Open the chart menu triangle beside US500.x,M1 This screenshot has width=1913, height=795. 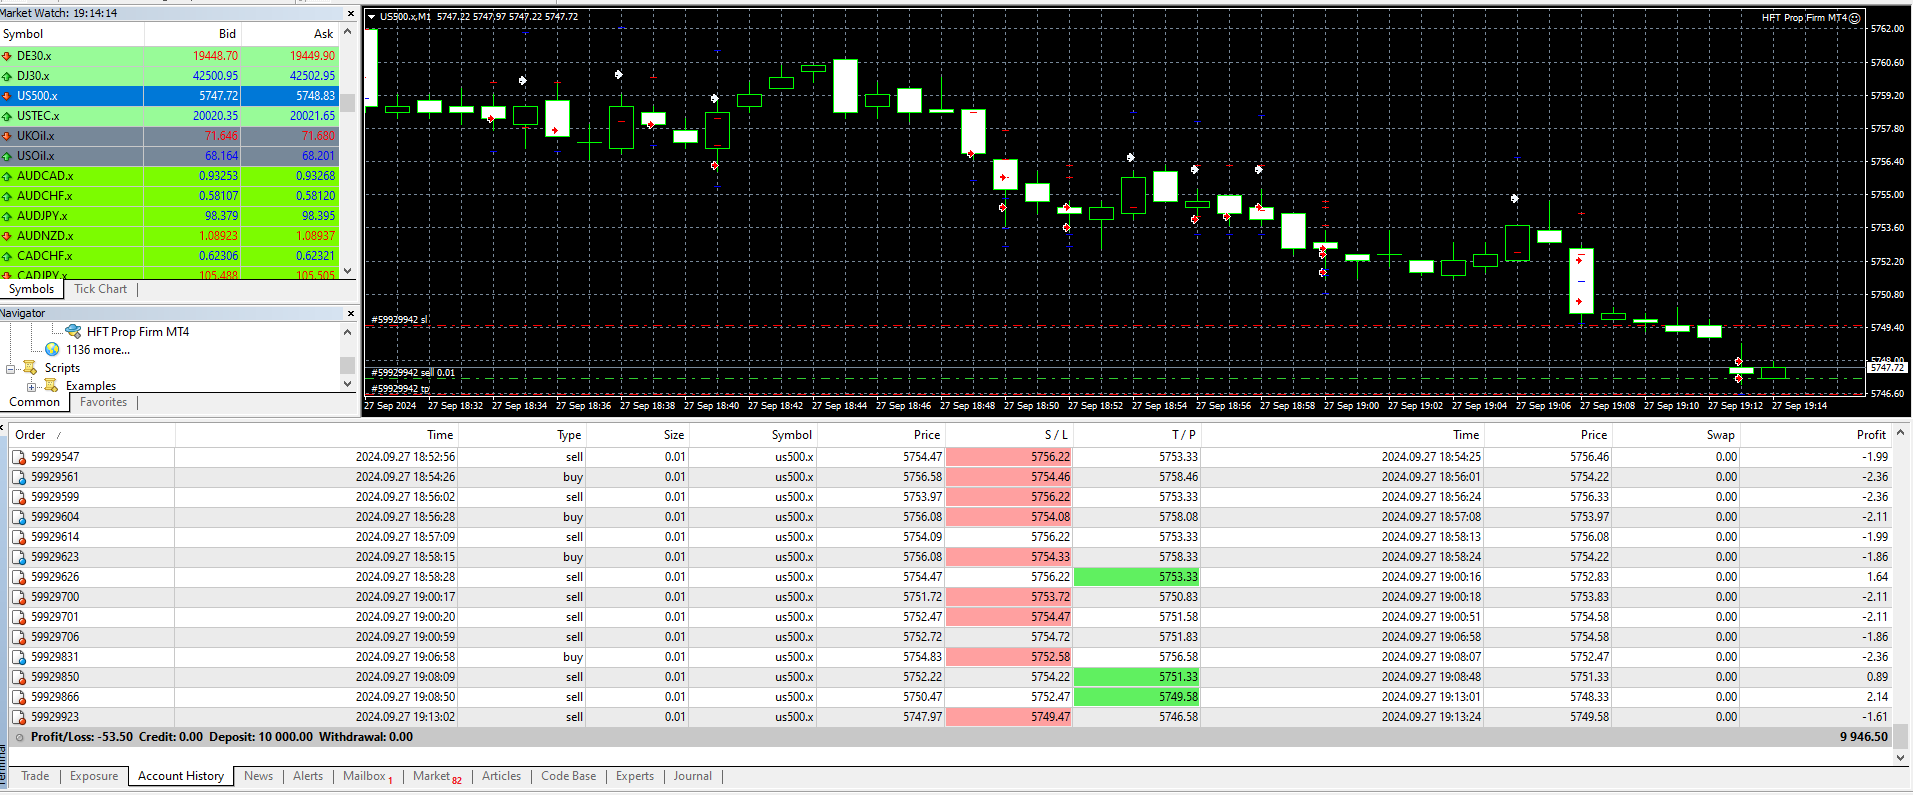[371, 17]
